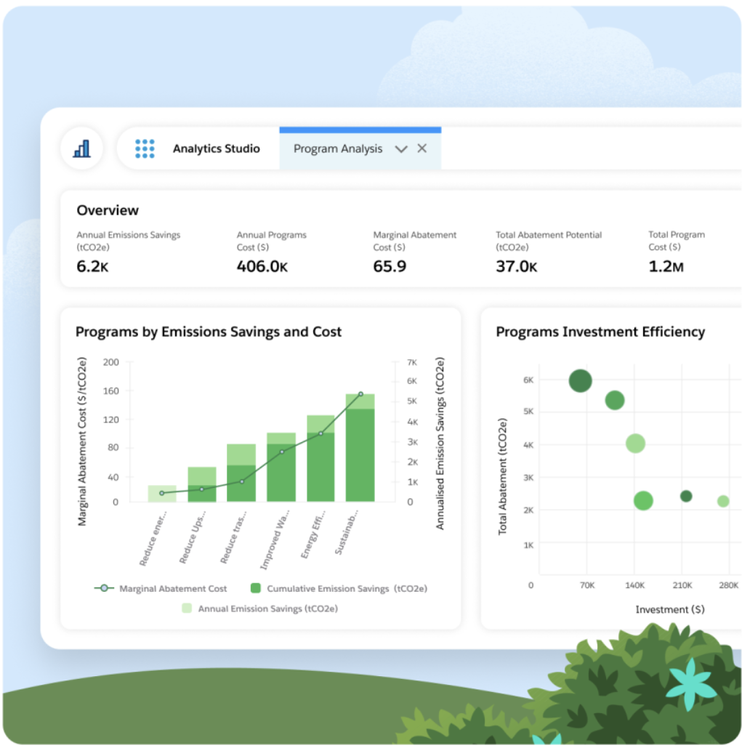The image size is (750, 749).
Task: Click the bar chart analytics app icon
Action: coord(82,149)
